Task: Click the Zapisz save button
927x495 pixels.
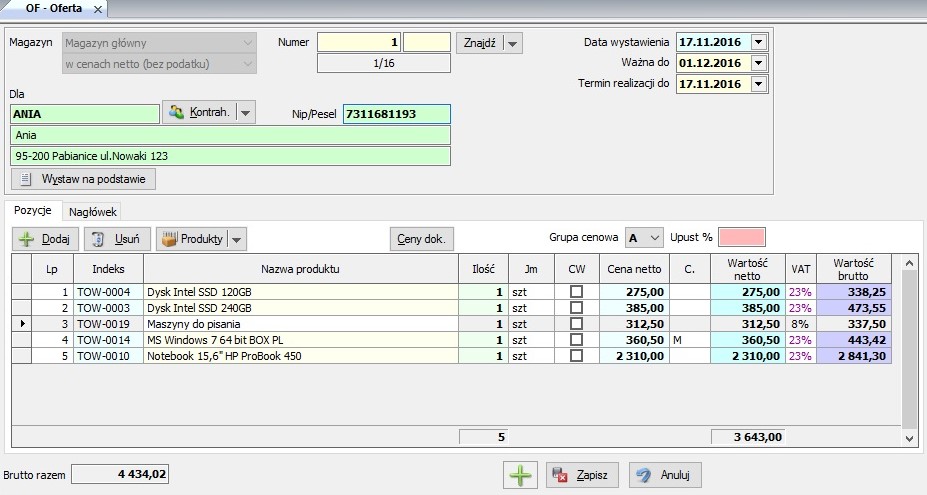Action: pos(583,474)
